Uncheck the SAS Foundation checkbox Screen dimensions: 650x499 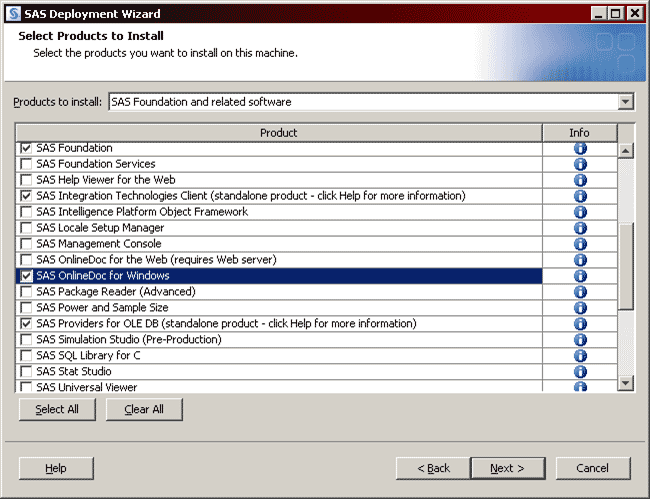[x=26, y=148]
